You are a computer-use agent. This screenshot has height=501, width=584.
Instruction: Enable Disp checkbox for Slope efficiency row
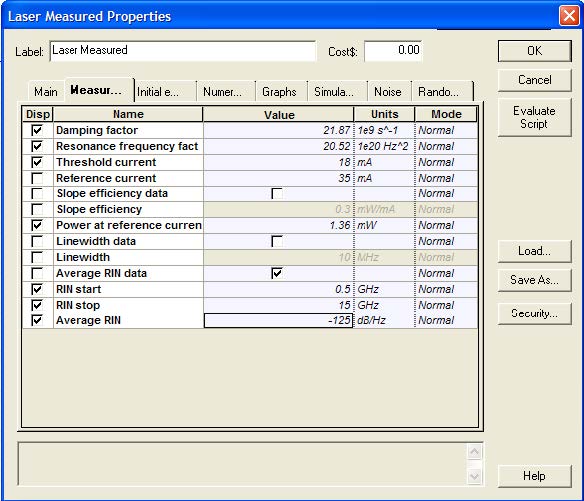[x=37, y=209]
